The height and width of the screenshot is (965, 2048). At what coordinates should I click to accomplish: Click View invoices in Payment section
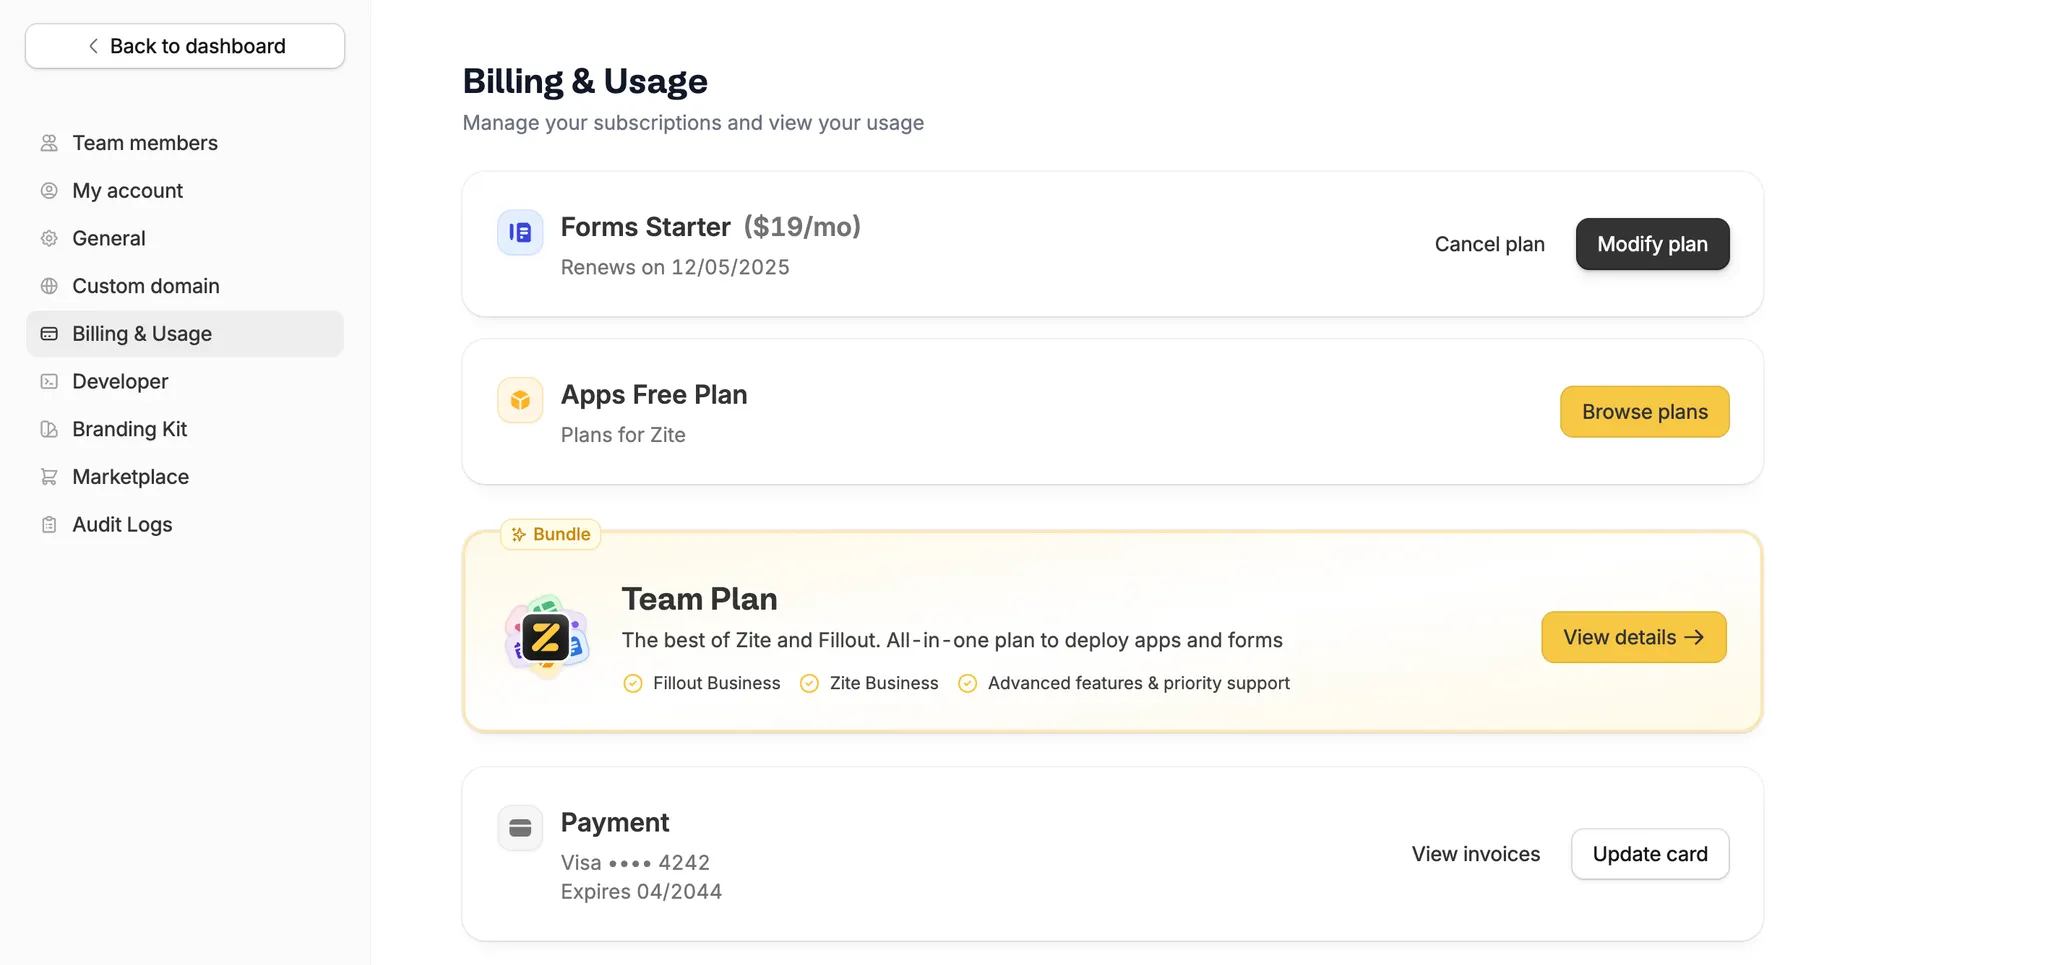pos(1476,854)
